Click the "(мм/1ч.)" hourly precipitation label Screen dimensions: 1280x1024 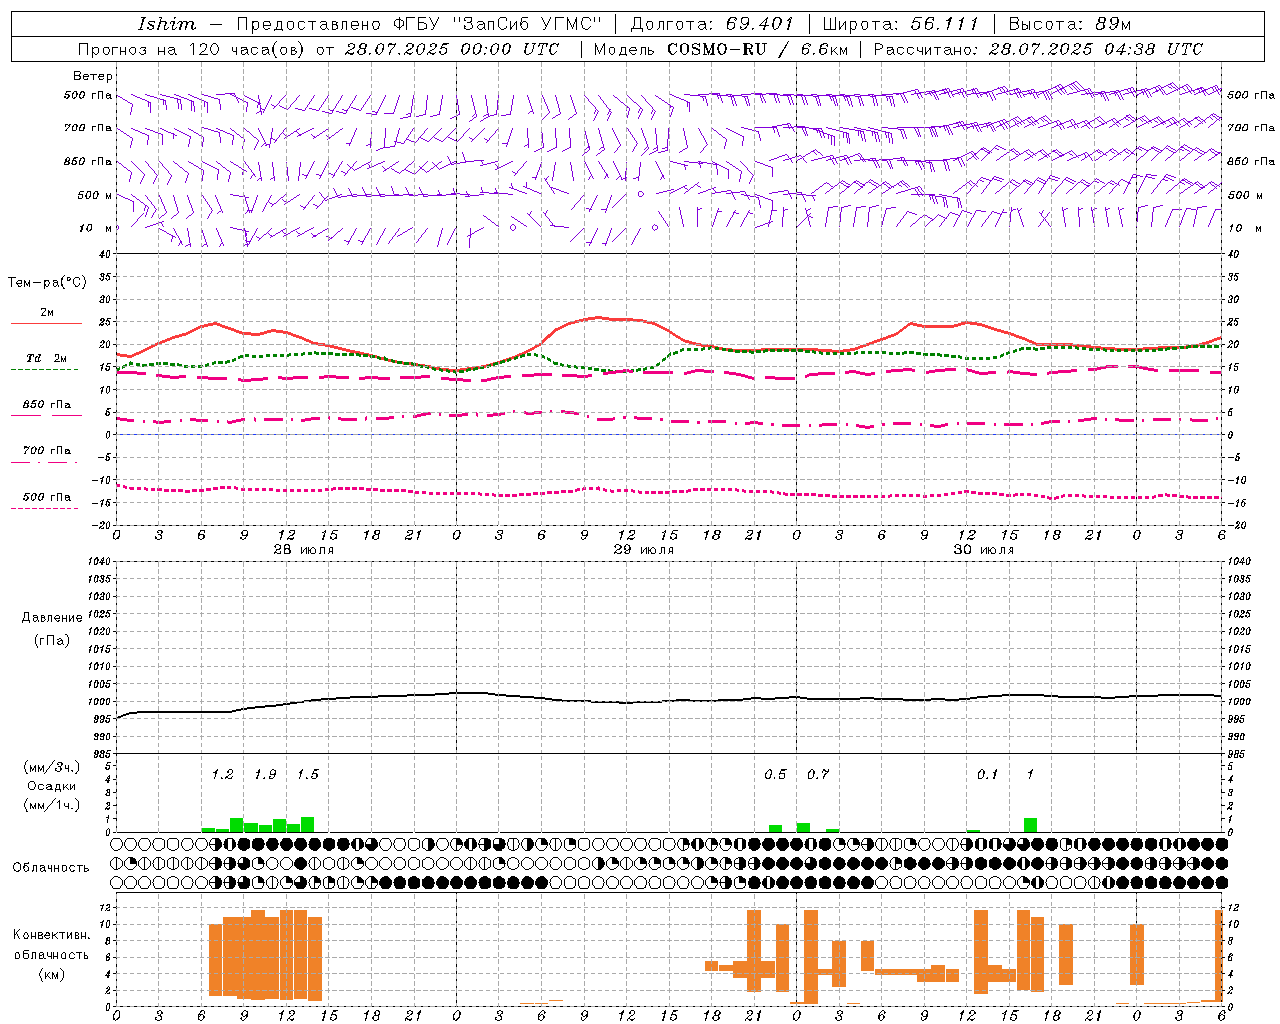point(52,805)
